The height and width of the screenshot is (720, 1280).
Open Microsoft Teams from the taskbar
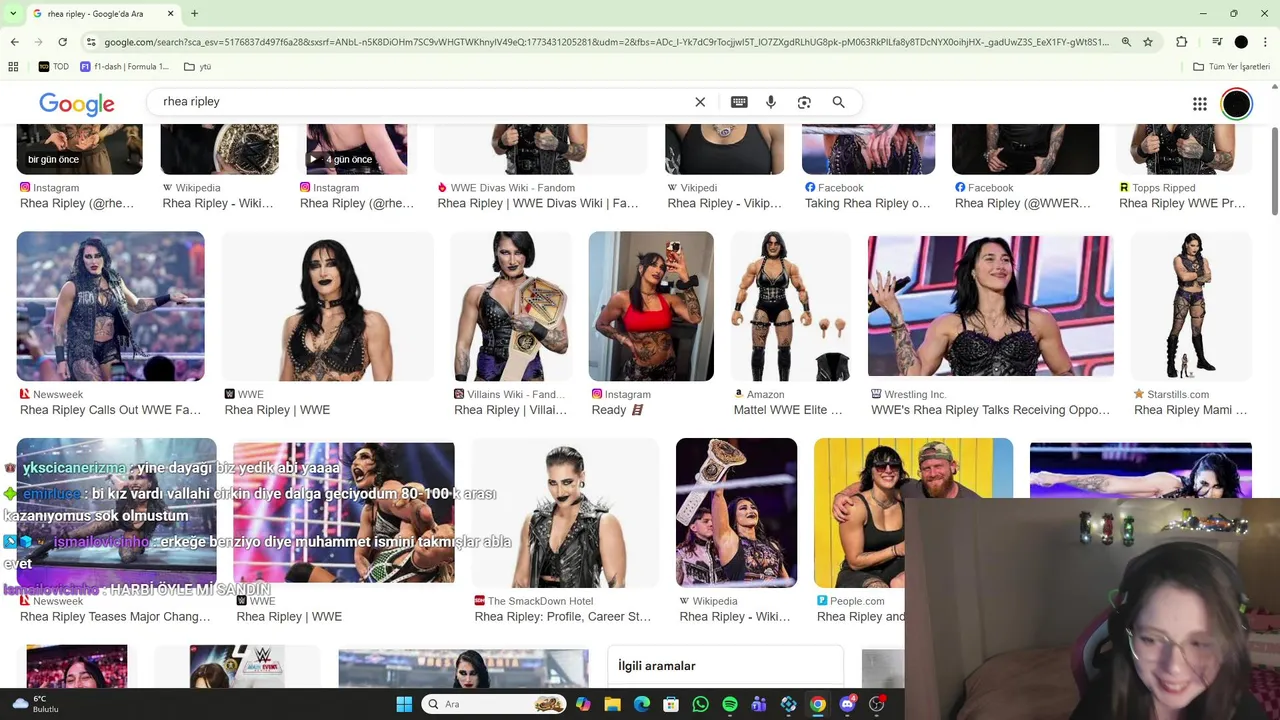(x=759, y=704)
